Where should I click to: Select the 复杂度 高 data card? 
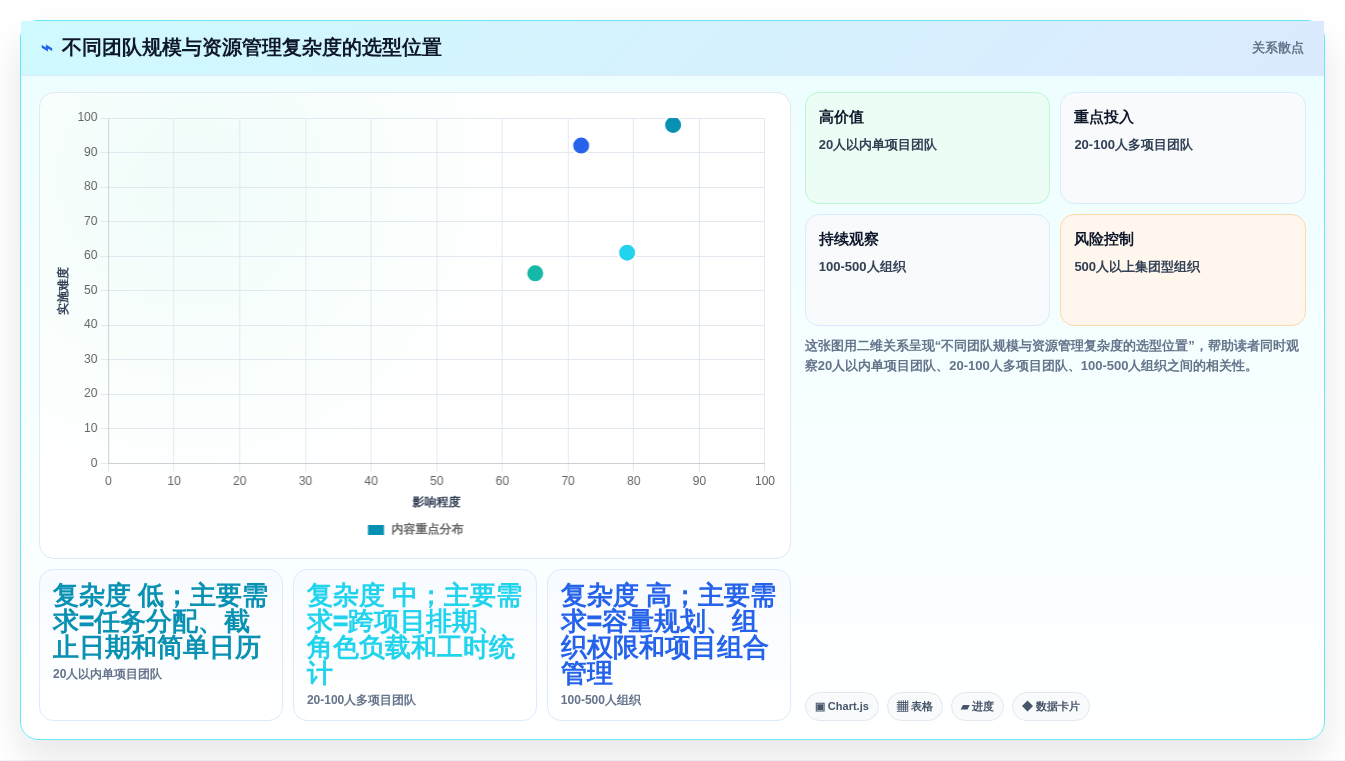coord(669,645)
